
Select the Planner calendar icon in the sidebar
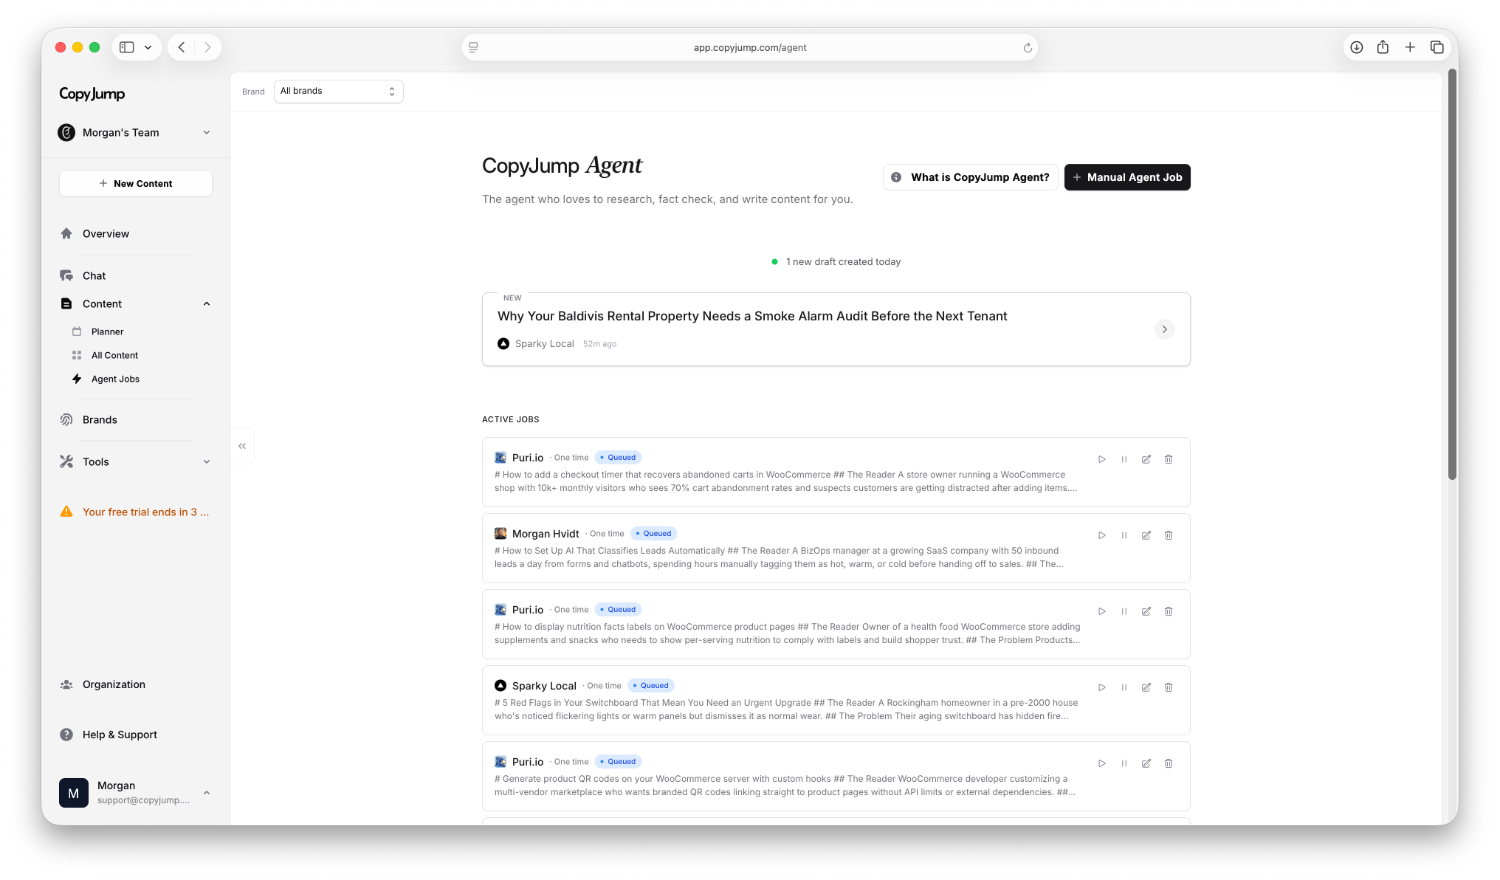coord(79,331)
